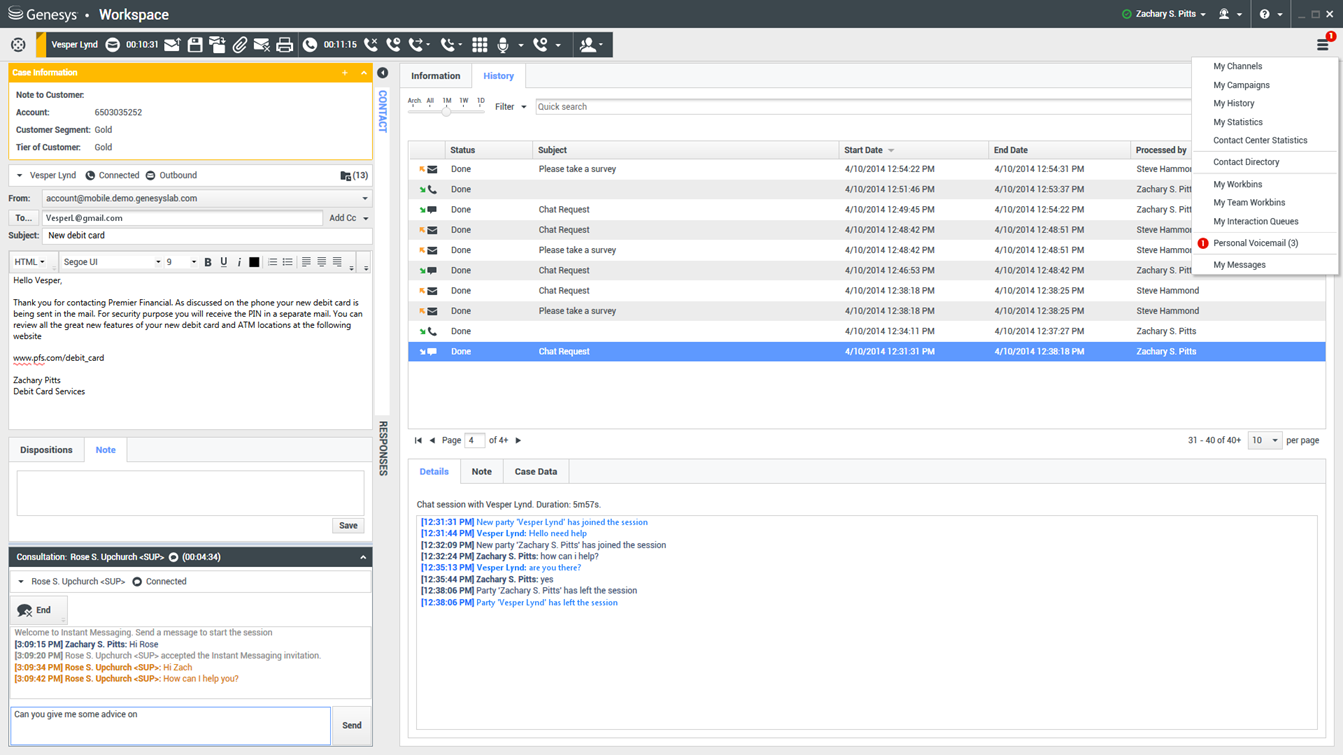The height and width of the screenshot is (756, 1343).
Task: Click the send email icon in toolbar
Action: 172,45
